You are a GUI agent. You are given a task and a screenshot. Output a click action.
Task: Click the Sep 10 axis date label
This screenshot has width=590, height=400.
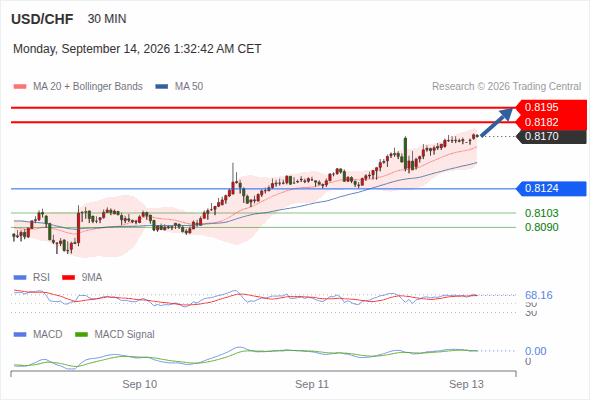point(140,384)
